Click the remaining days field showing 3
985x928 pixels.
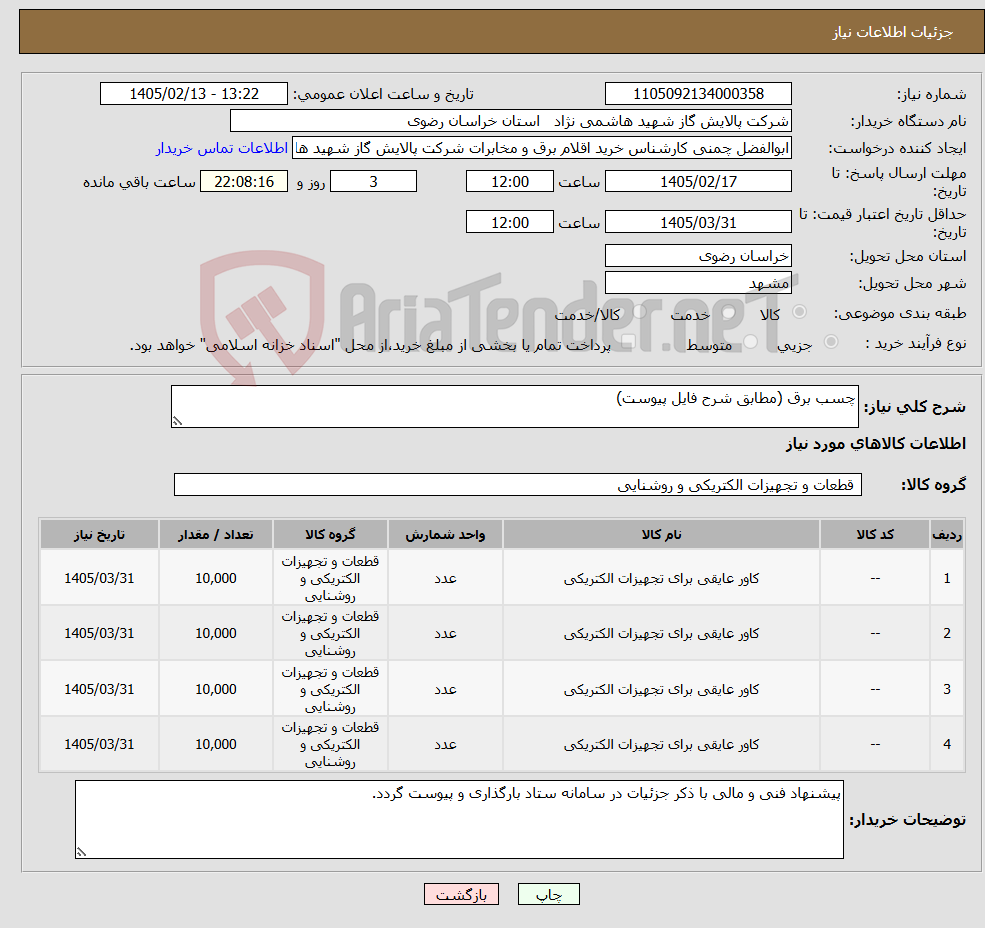tap(373, 182)
